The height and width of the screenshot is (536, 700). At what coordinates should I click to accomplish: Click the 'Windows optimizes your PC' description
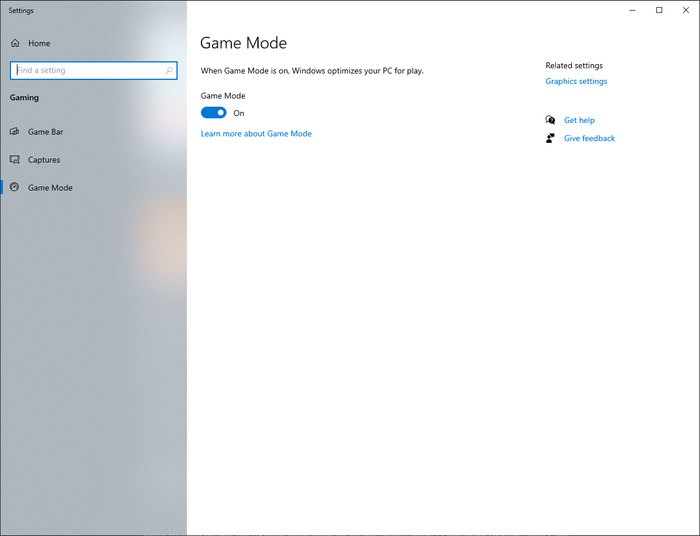coord(312,71)
